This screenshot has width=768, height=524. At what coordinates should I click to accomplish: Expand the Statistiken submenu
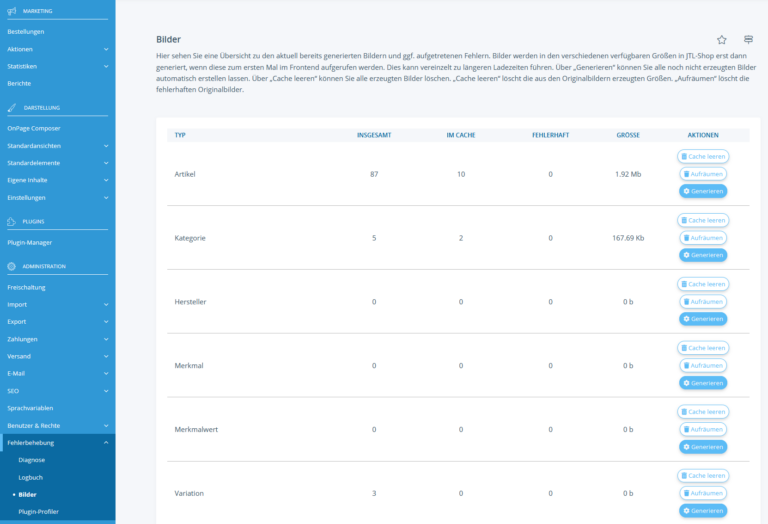tap(106, 66)
